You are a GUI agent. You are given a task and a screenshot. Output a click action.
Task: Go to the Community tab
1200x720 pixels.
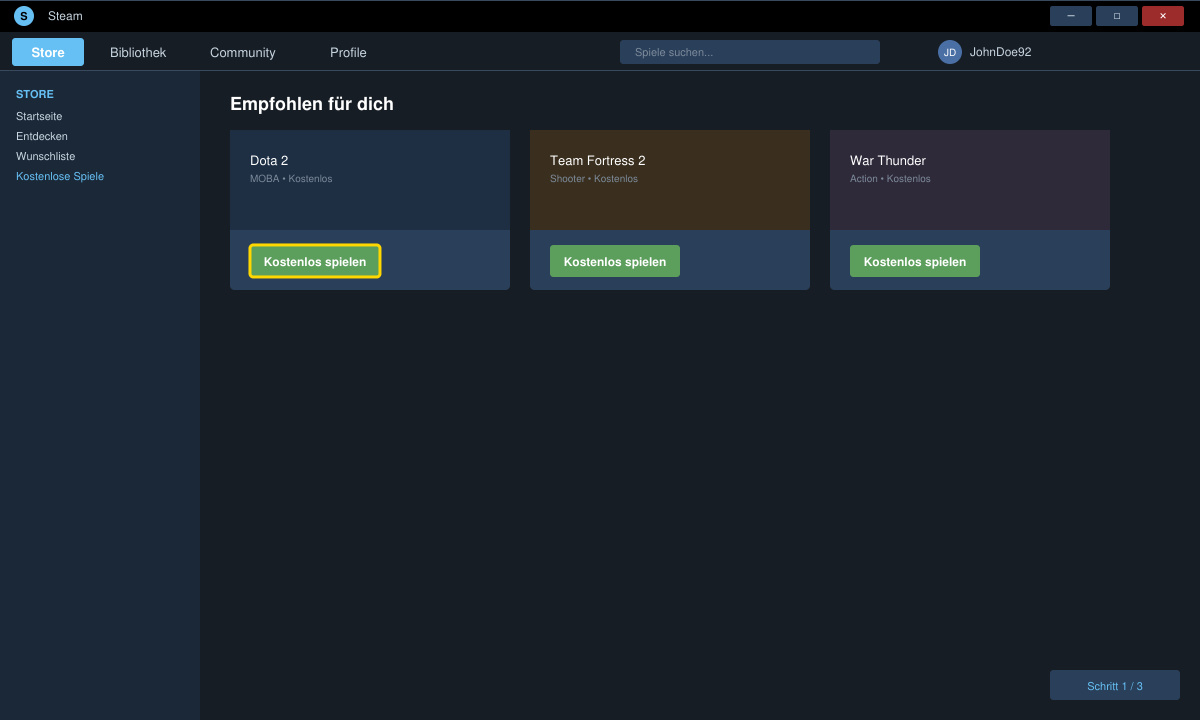click(243, 52)
